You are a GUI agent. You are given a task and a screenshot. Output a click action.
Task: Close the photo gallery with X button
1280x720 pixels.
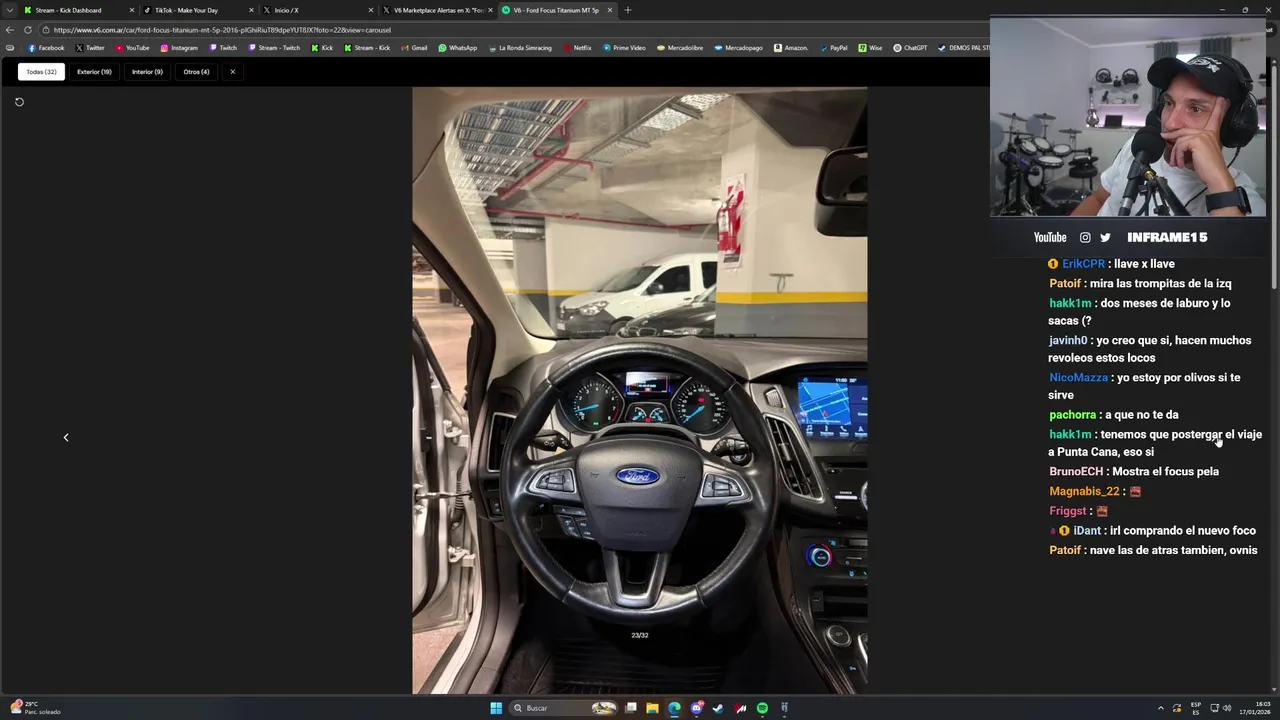(x=233, y=72)
